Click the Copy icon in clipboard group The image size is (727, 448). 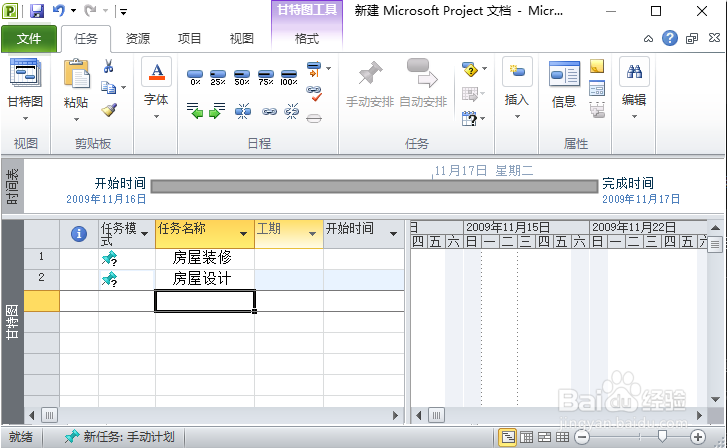click(x=108, y=87)
